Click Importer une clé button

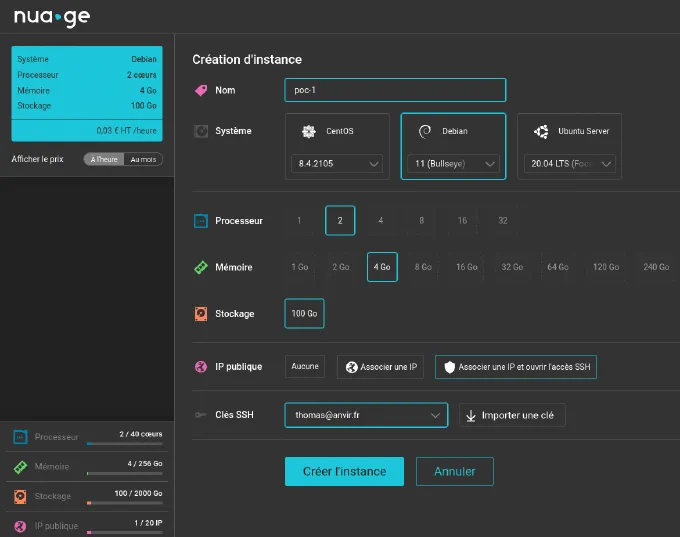pyautogui.click(x=512, y=415)
